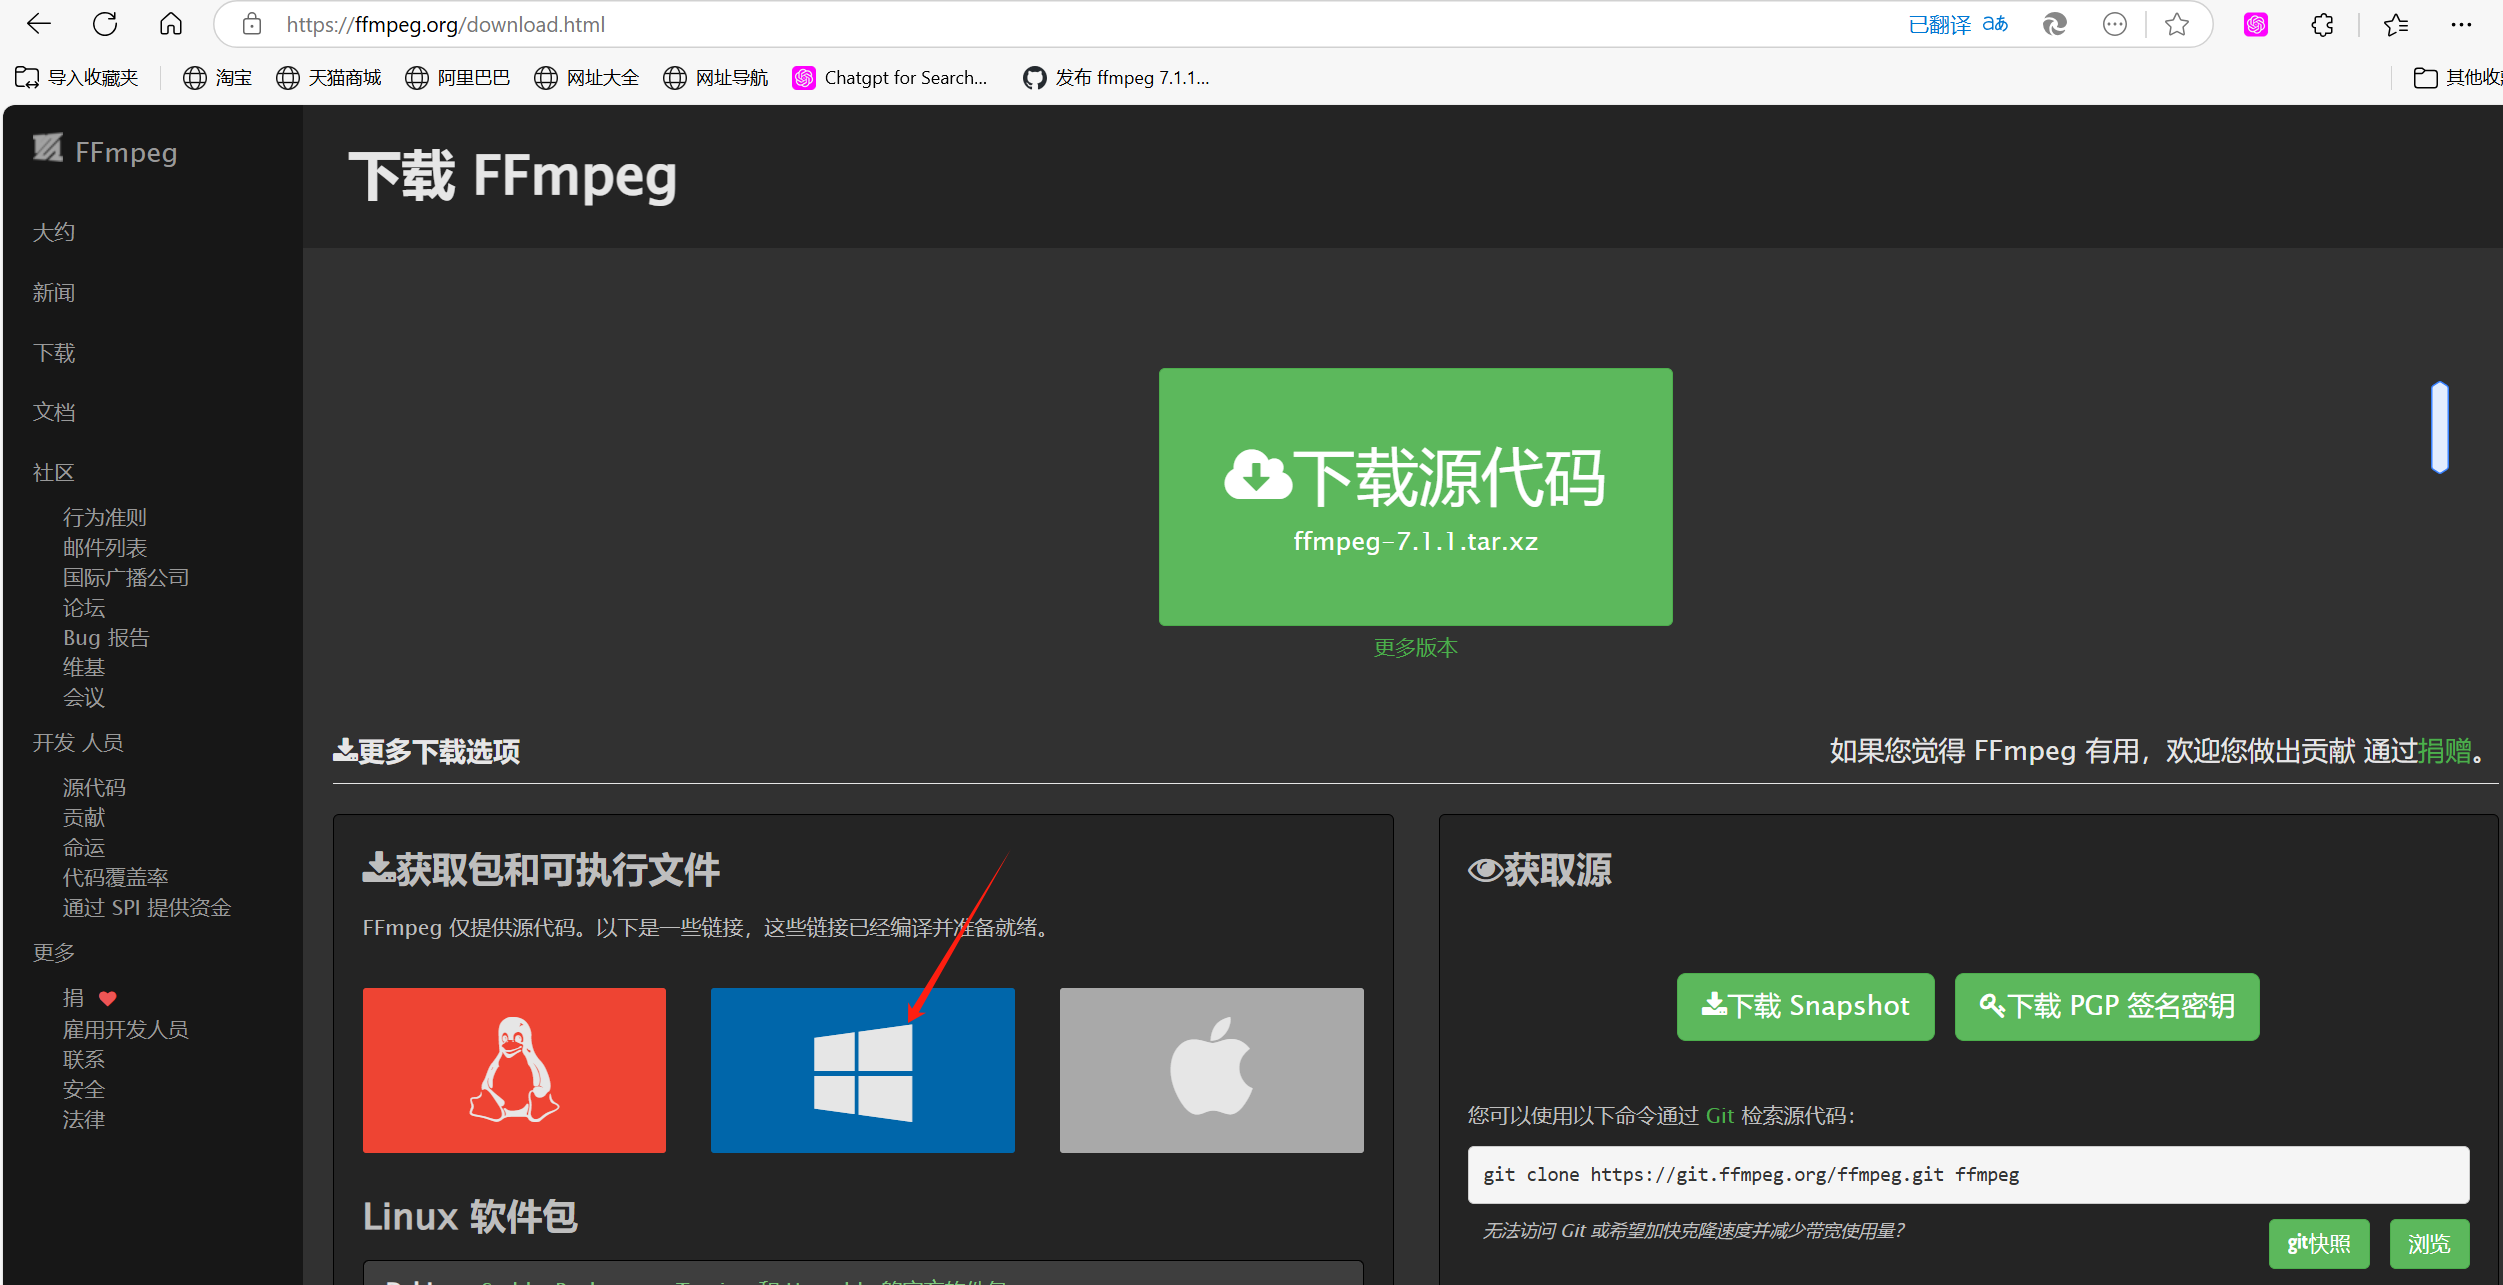Select the Windows logo download tile
This screenshot has width=2503, height=1285.
coord(862,1069)
